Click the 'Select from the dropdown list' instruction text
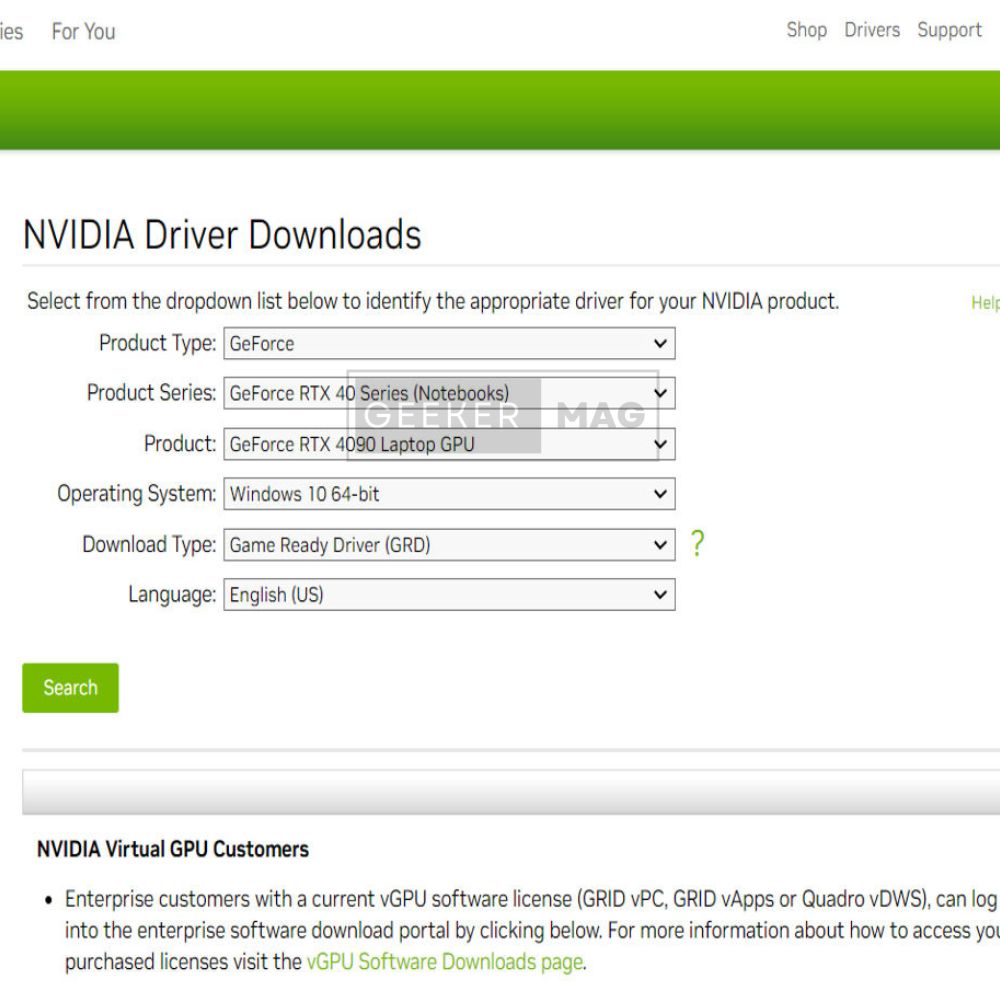Screen dimensions: 1000x1000 [432, 301]
